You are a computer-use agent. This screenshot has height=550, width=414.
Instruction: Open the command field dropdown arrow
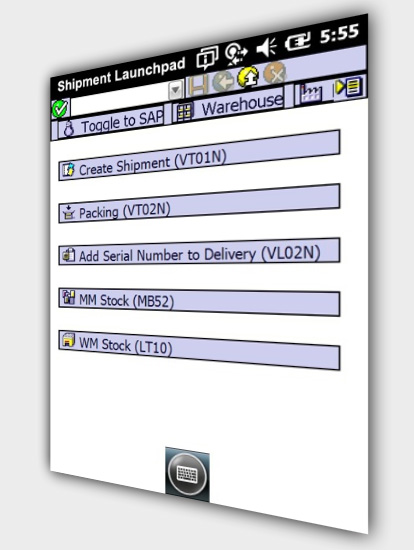(176, 90)
